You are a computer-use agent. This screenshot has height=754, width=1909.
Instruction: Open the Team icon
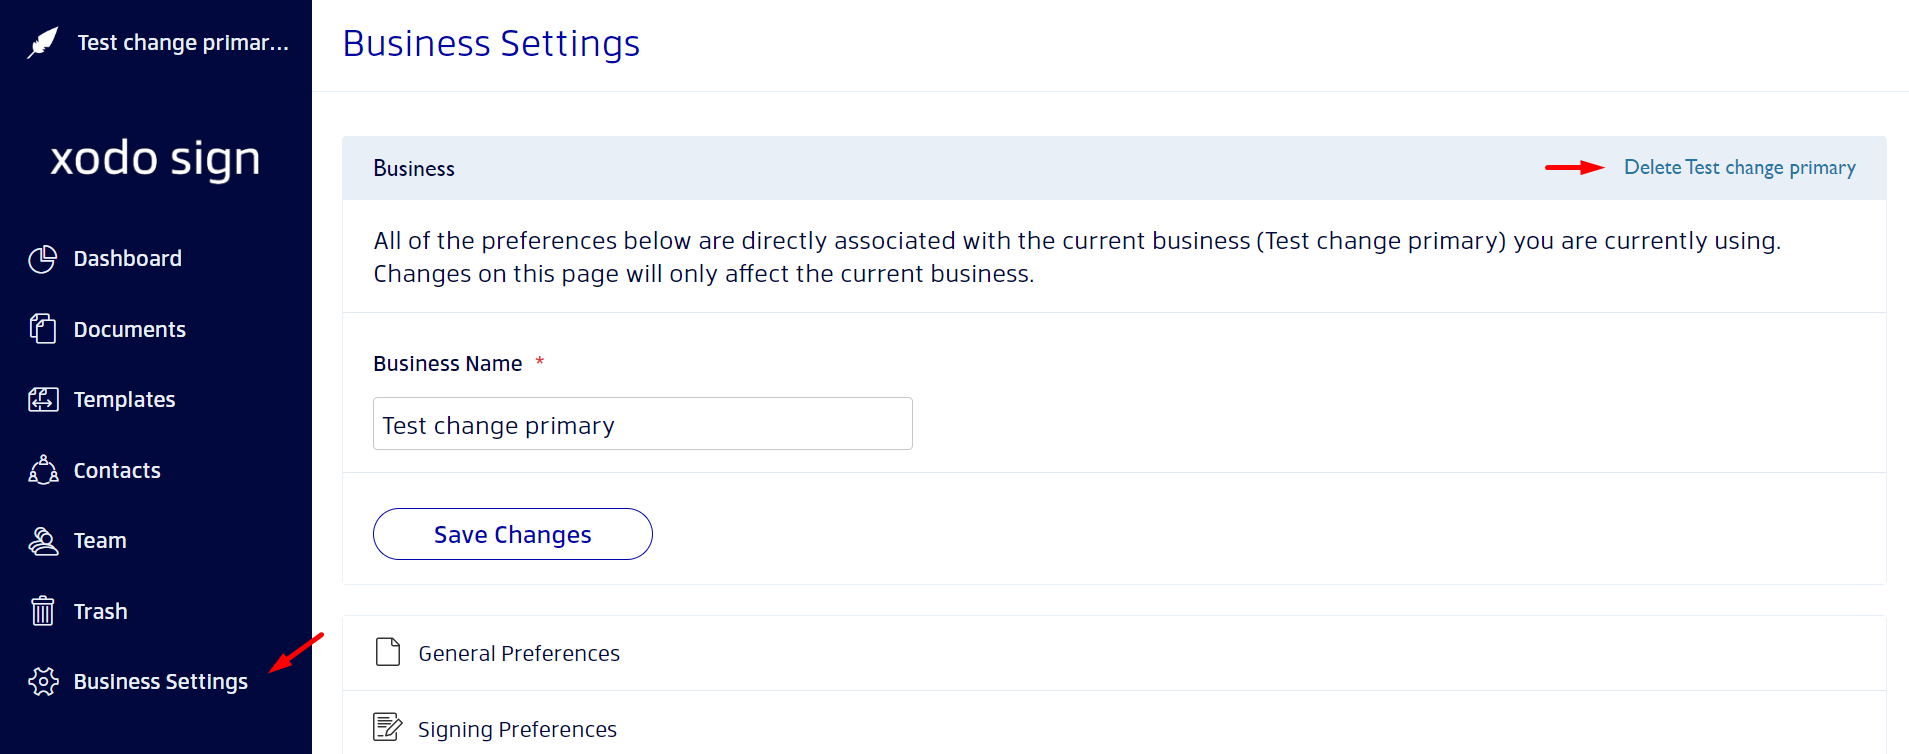[x=43, y=541]
